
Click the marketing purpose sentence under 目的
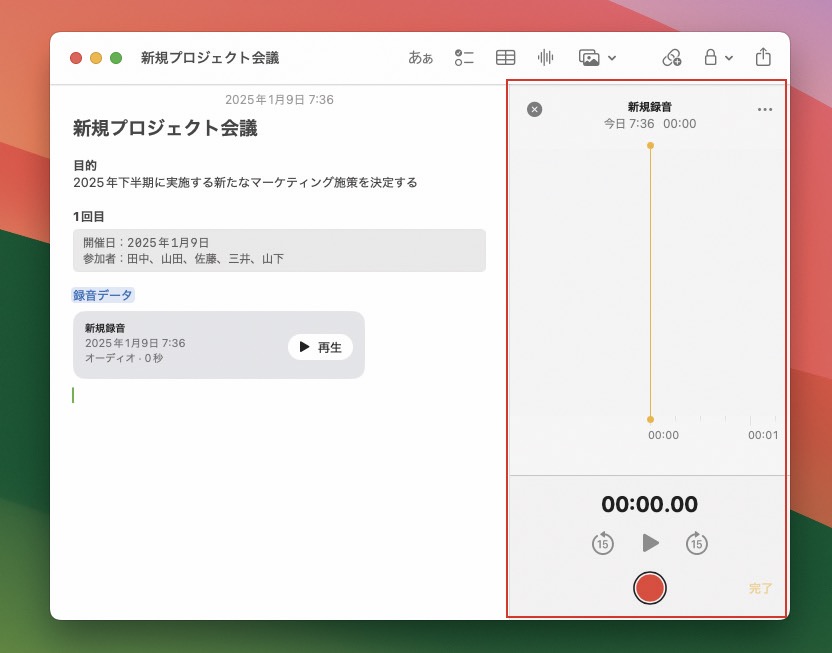coord(245,182)
